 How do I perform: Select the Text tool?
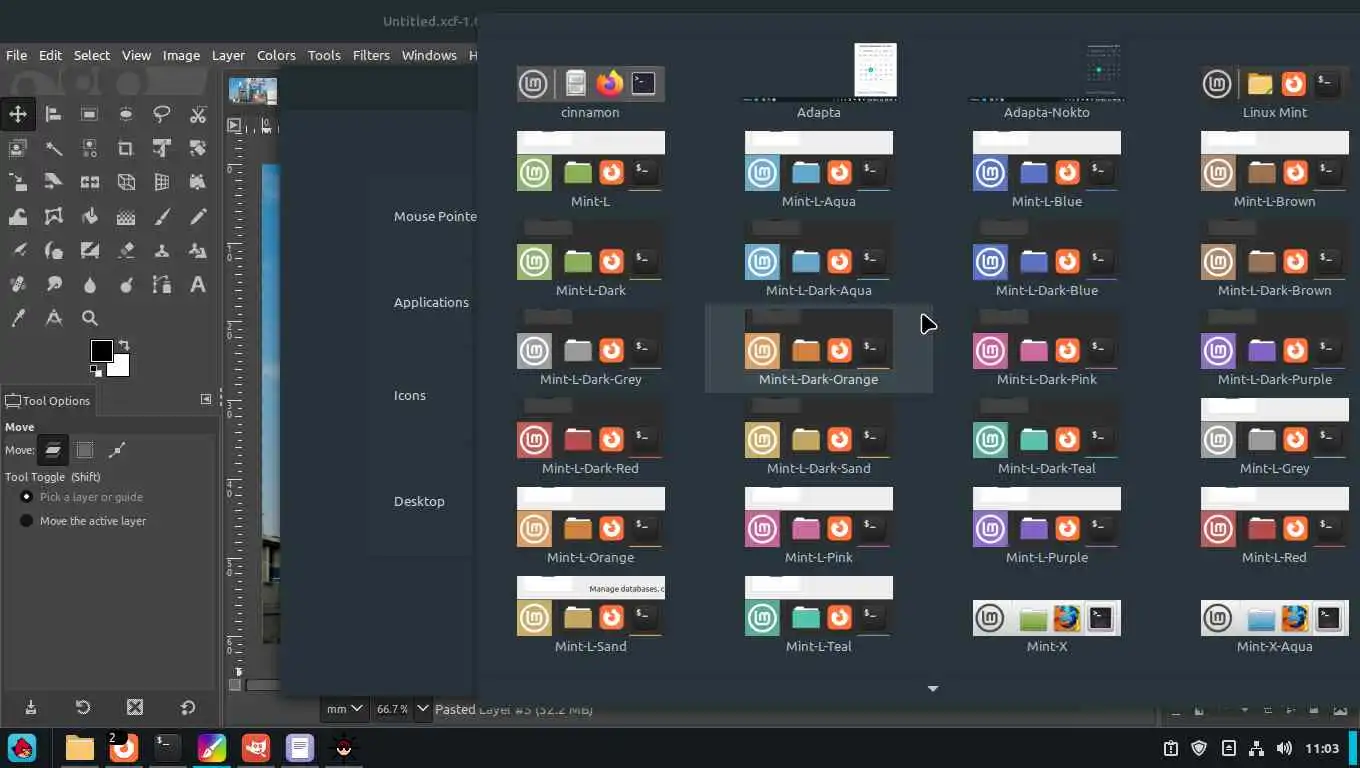point(198,284)
